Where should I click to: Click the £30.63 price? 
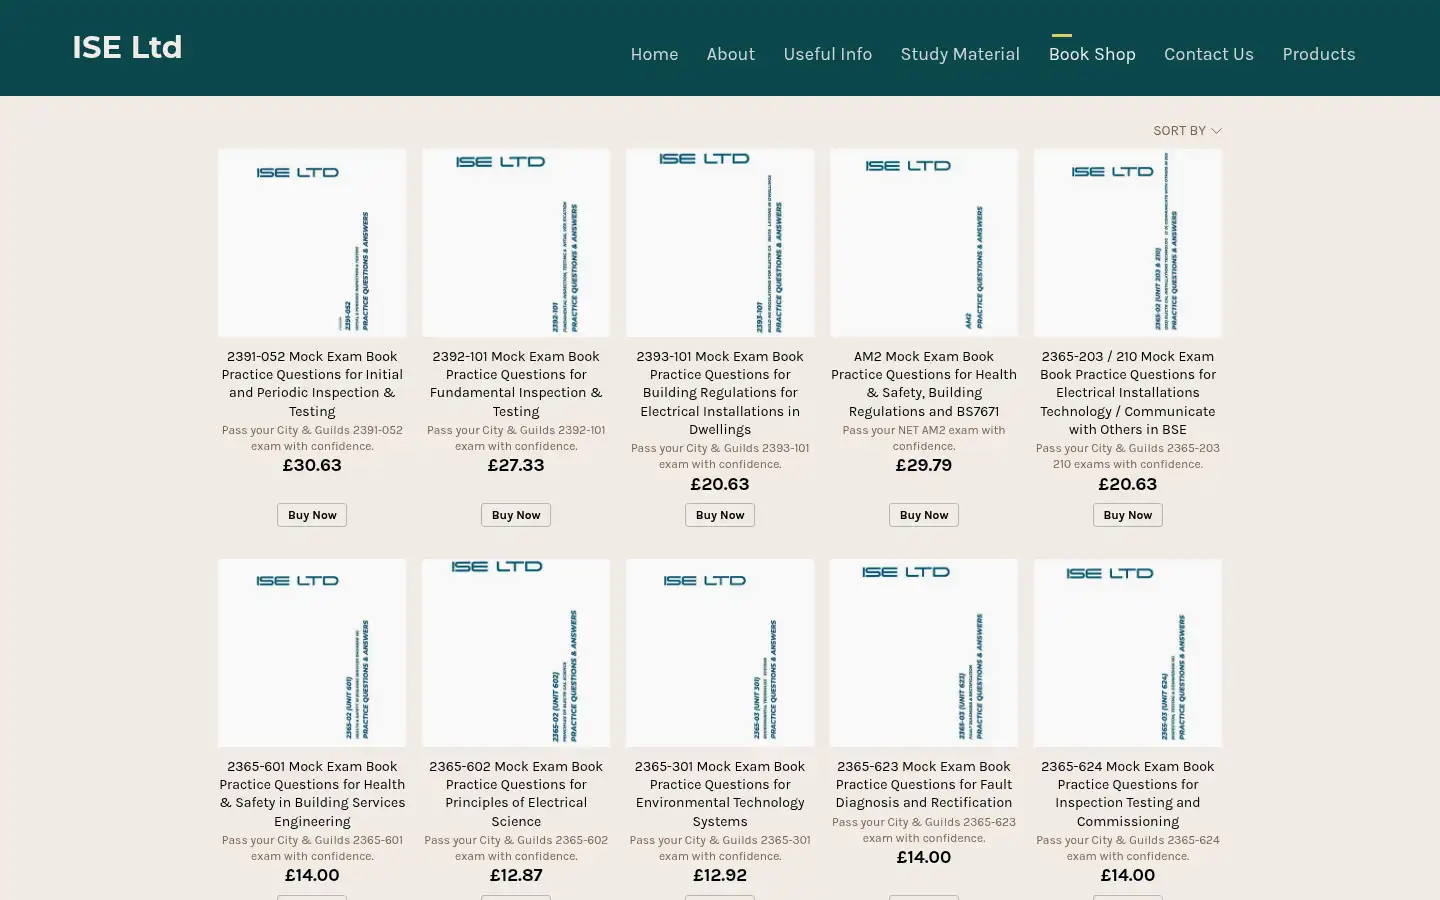click(x=312, y=465)
